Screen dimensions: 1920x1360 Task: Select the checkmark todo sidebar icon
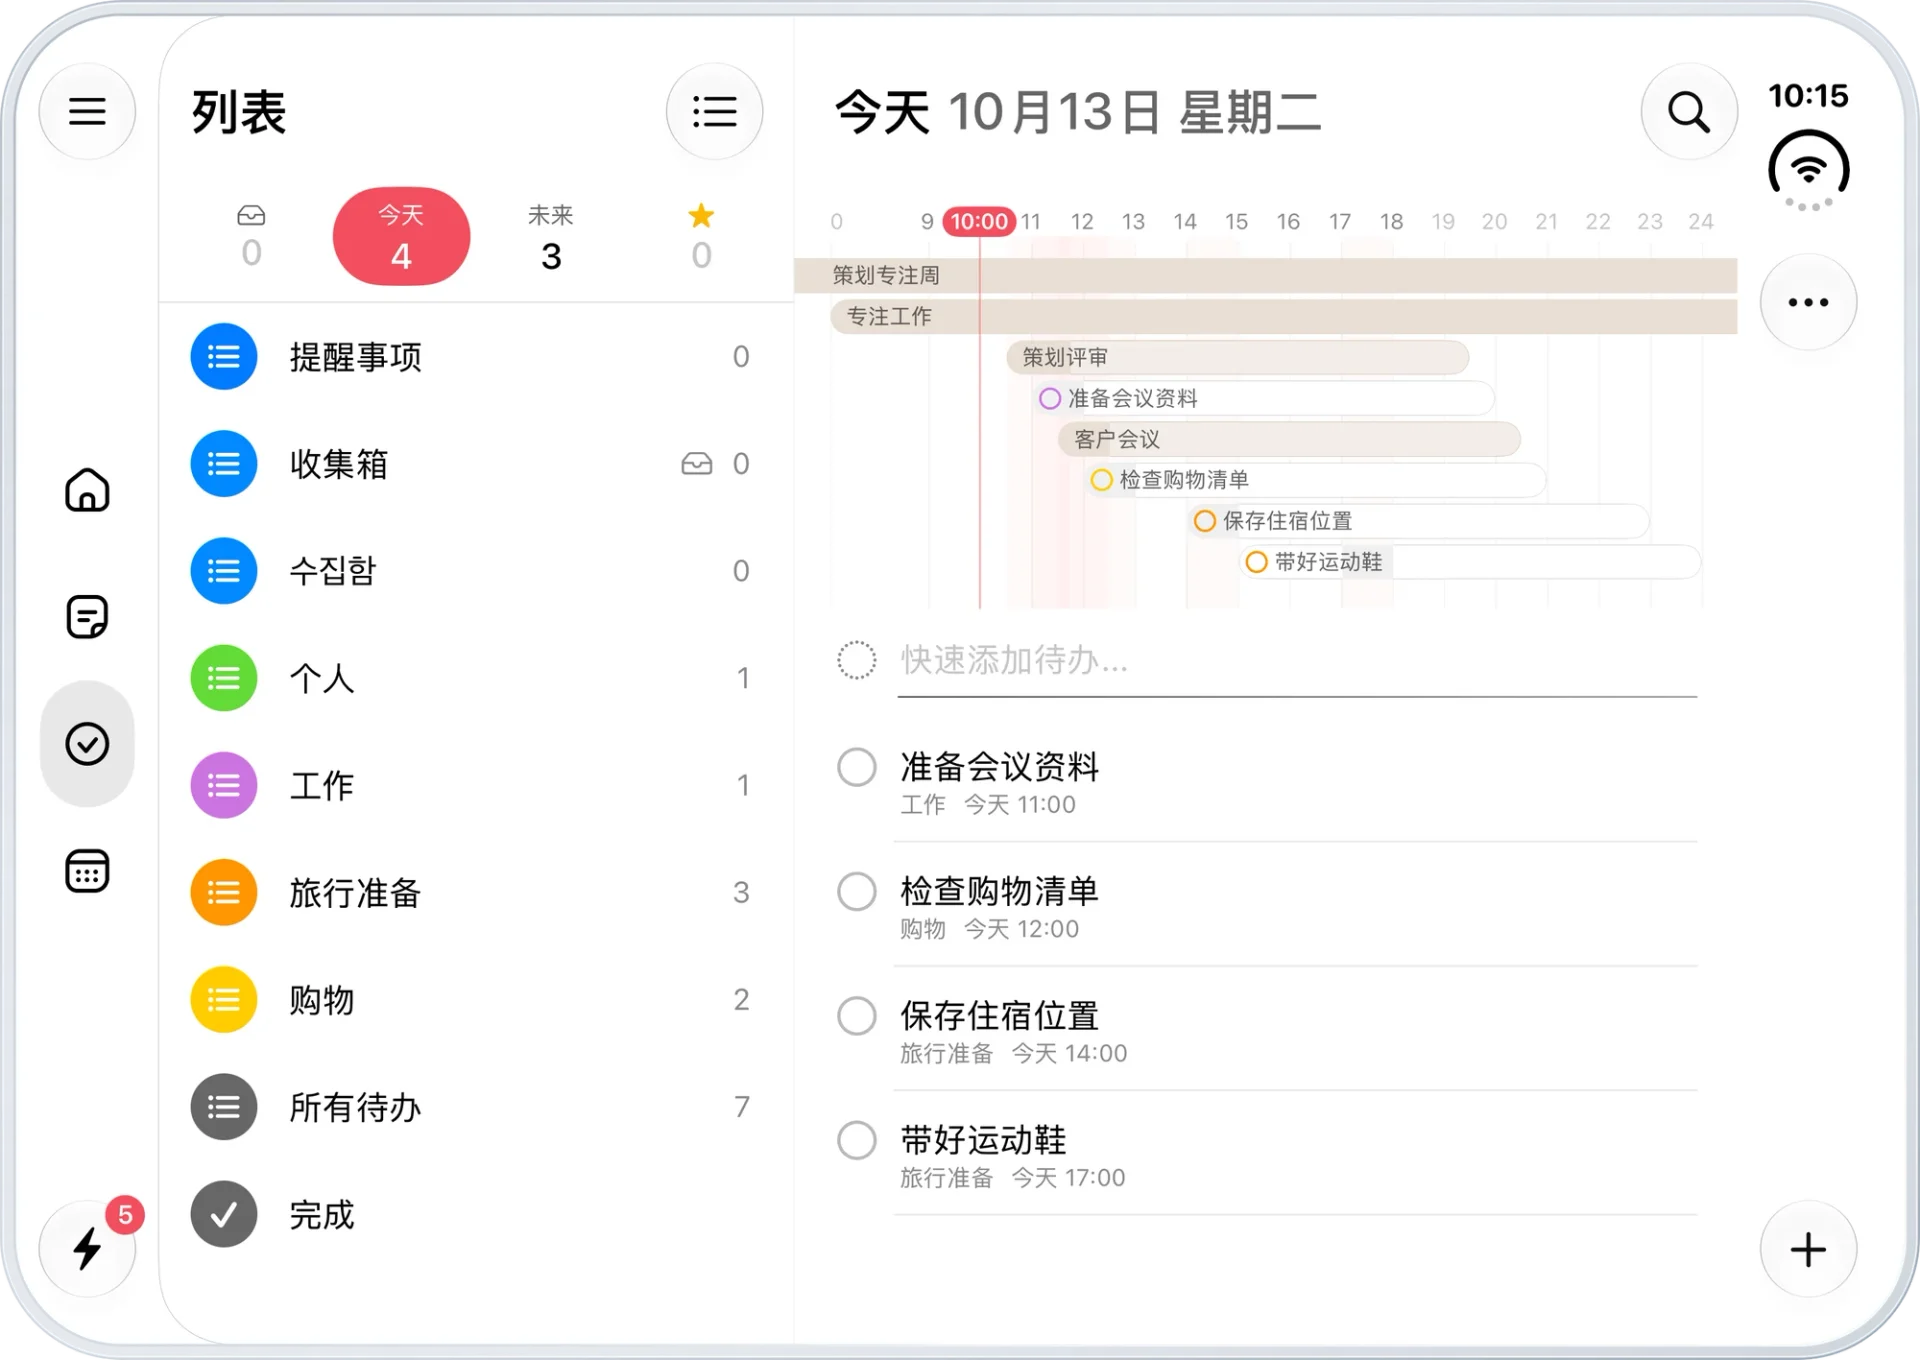(87, 744)
